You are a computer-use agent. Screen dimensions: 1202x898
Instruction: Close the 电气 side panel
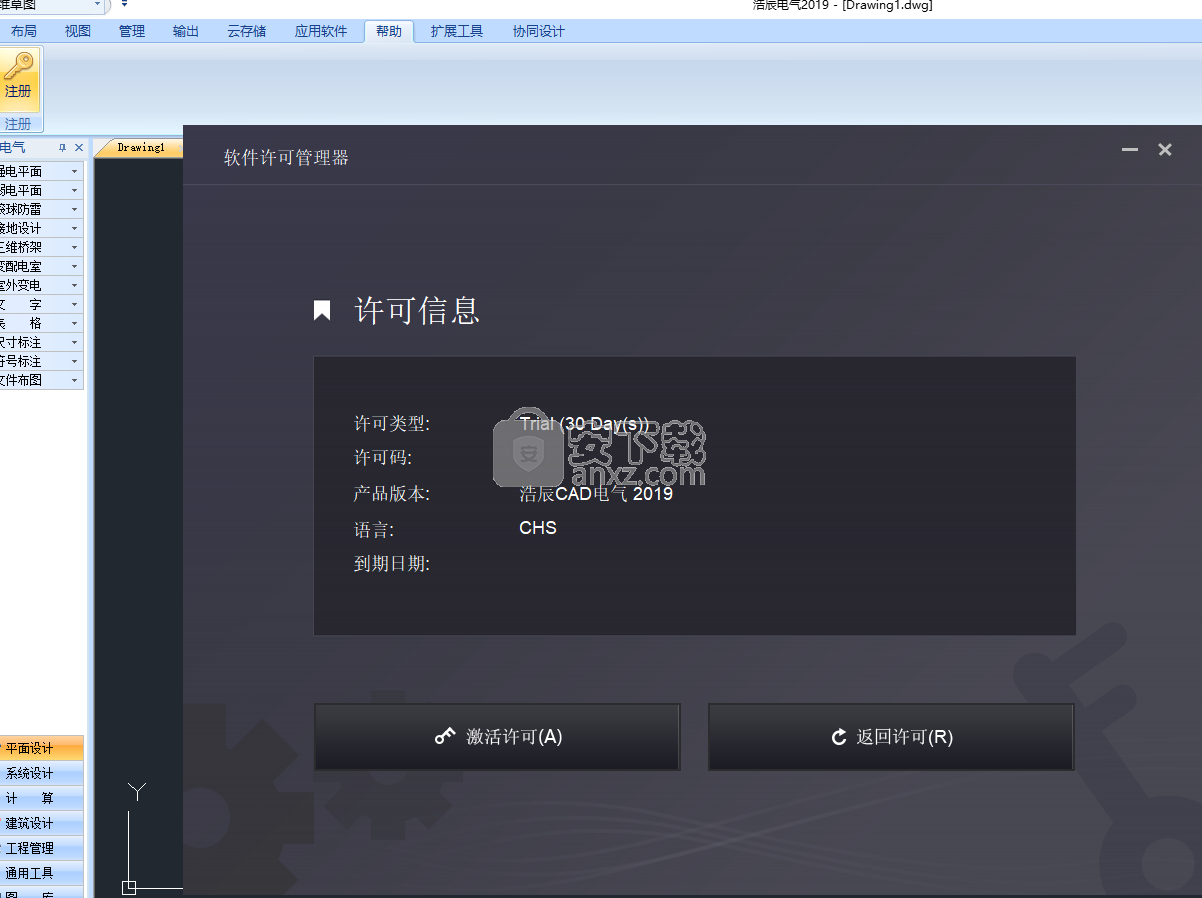(79, 148)
